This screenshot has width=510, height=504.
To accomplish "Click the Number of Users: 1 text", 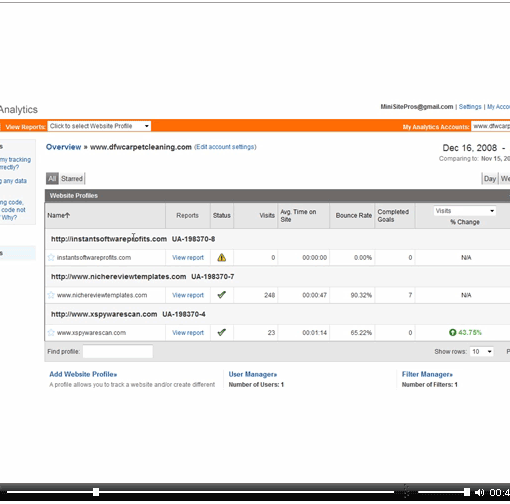I will [256, 385].
